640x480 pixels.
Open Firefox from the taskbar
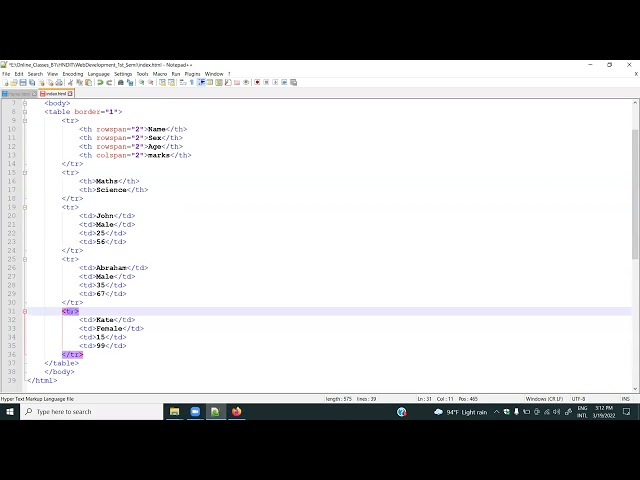(236, 412)
